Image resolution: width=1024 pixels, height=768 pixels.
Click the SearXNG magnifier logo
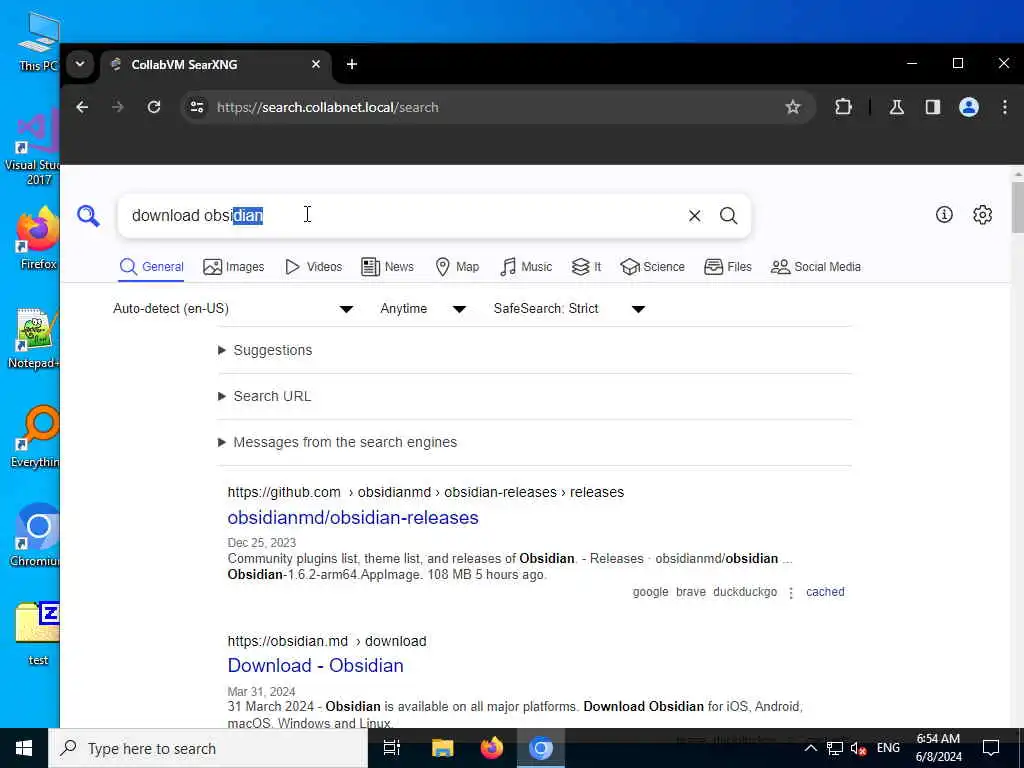point(88,216)
